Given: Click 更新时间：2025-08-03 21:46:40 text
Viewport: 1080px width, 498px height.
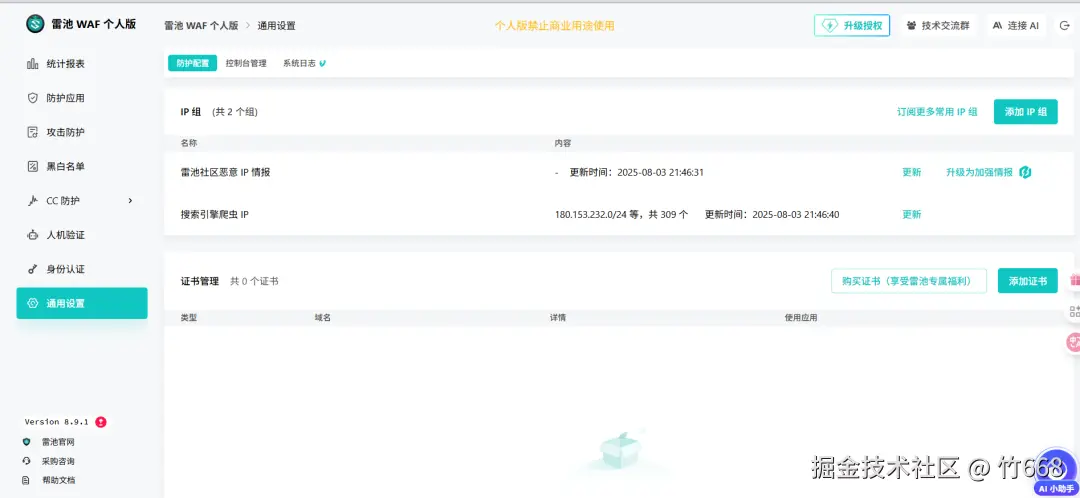Looking at the screenshot, I should (x=772, y=214).
